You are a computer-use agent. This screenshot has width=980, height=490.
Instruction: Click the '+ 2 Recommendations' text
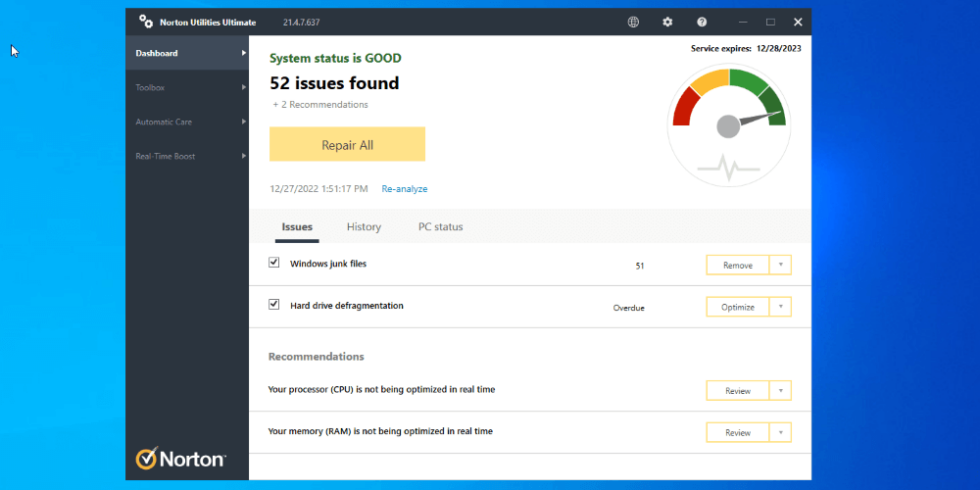pos(321,104)
